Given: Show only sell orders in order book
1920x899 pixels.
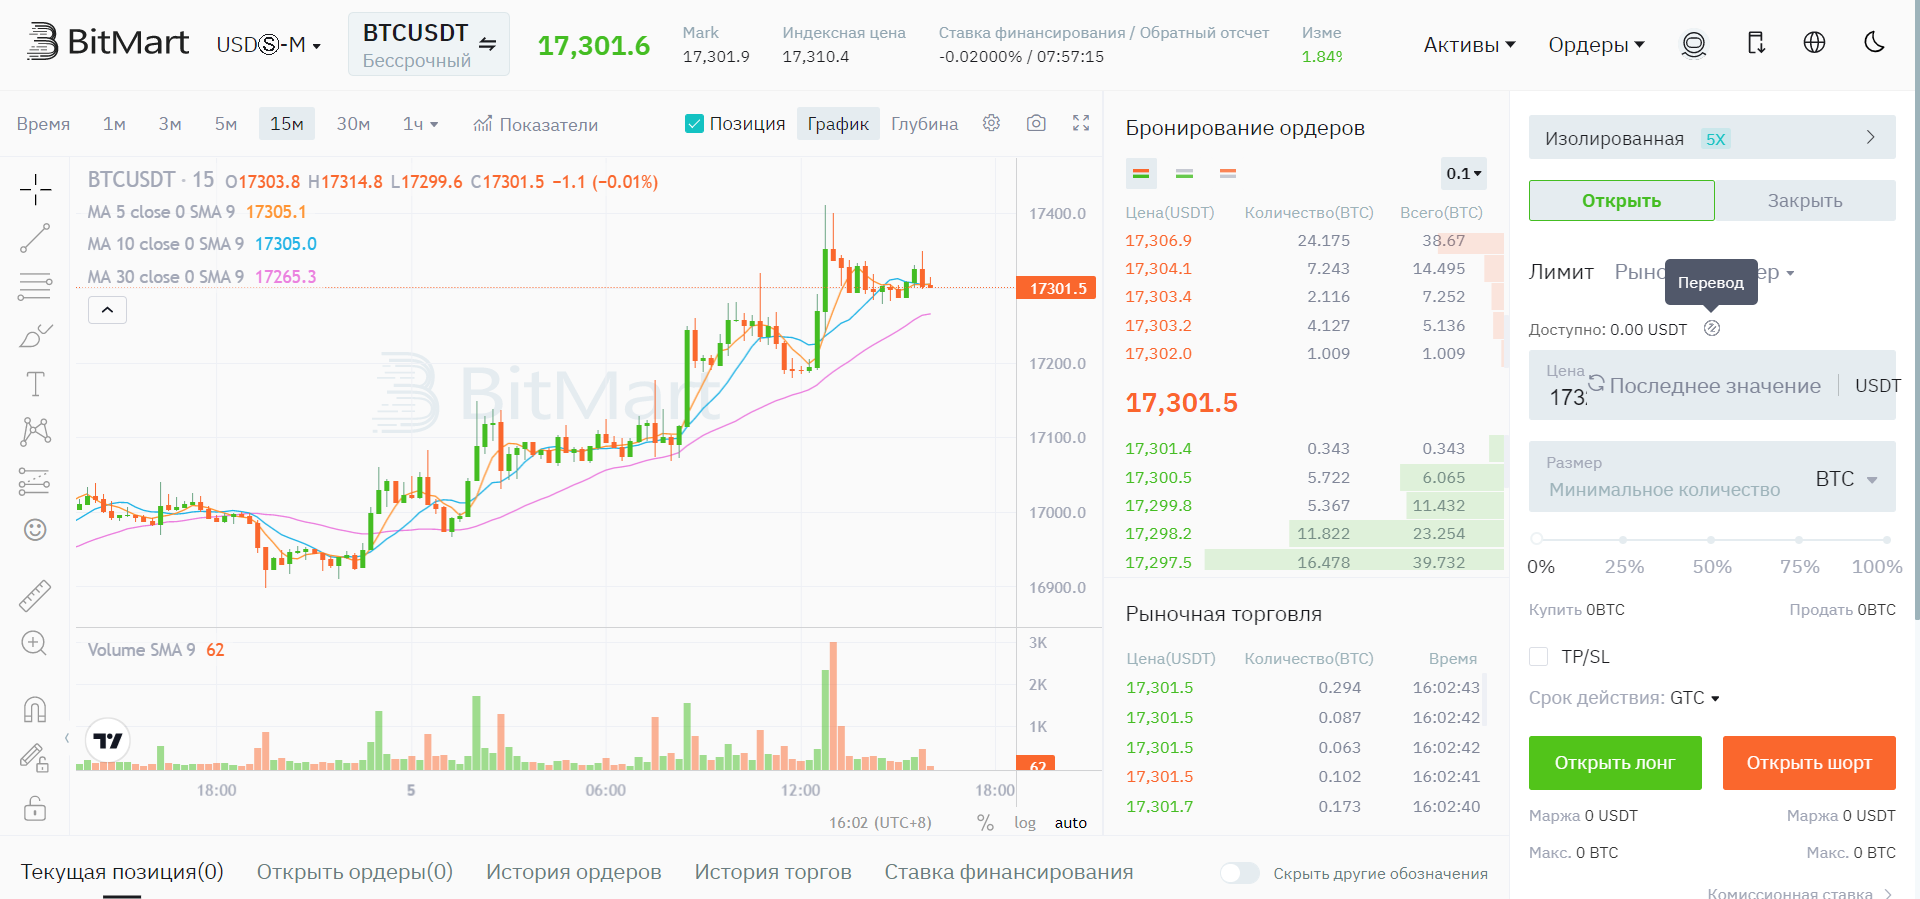Looking at the screenshot, I should (x=1228, y=174).
